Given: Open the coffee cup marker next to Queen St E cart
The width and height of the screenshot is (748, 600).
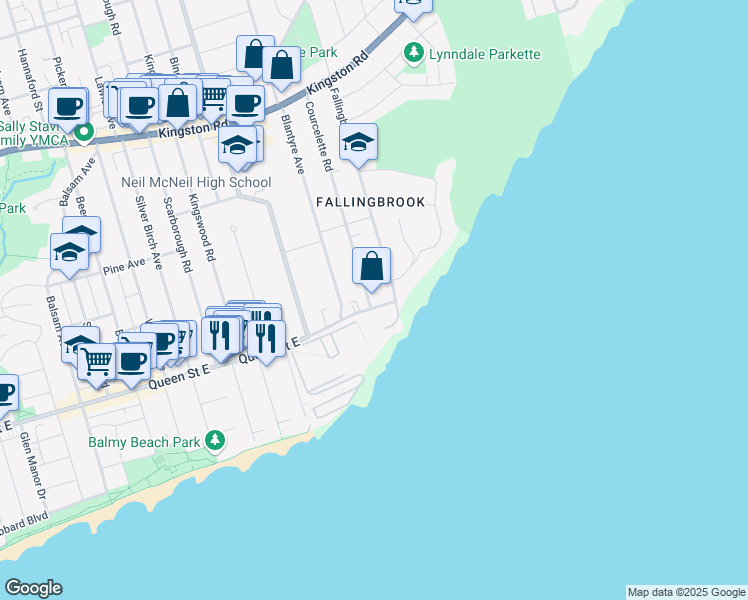Looking at the screenshot, I should [132, 365].
